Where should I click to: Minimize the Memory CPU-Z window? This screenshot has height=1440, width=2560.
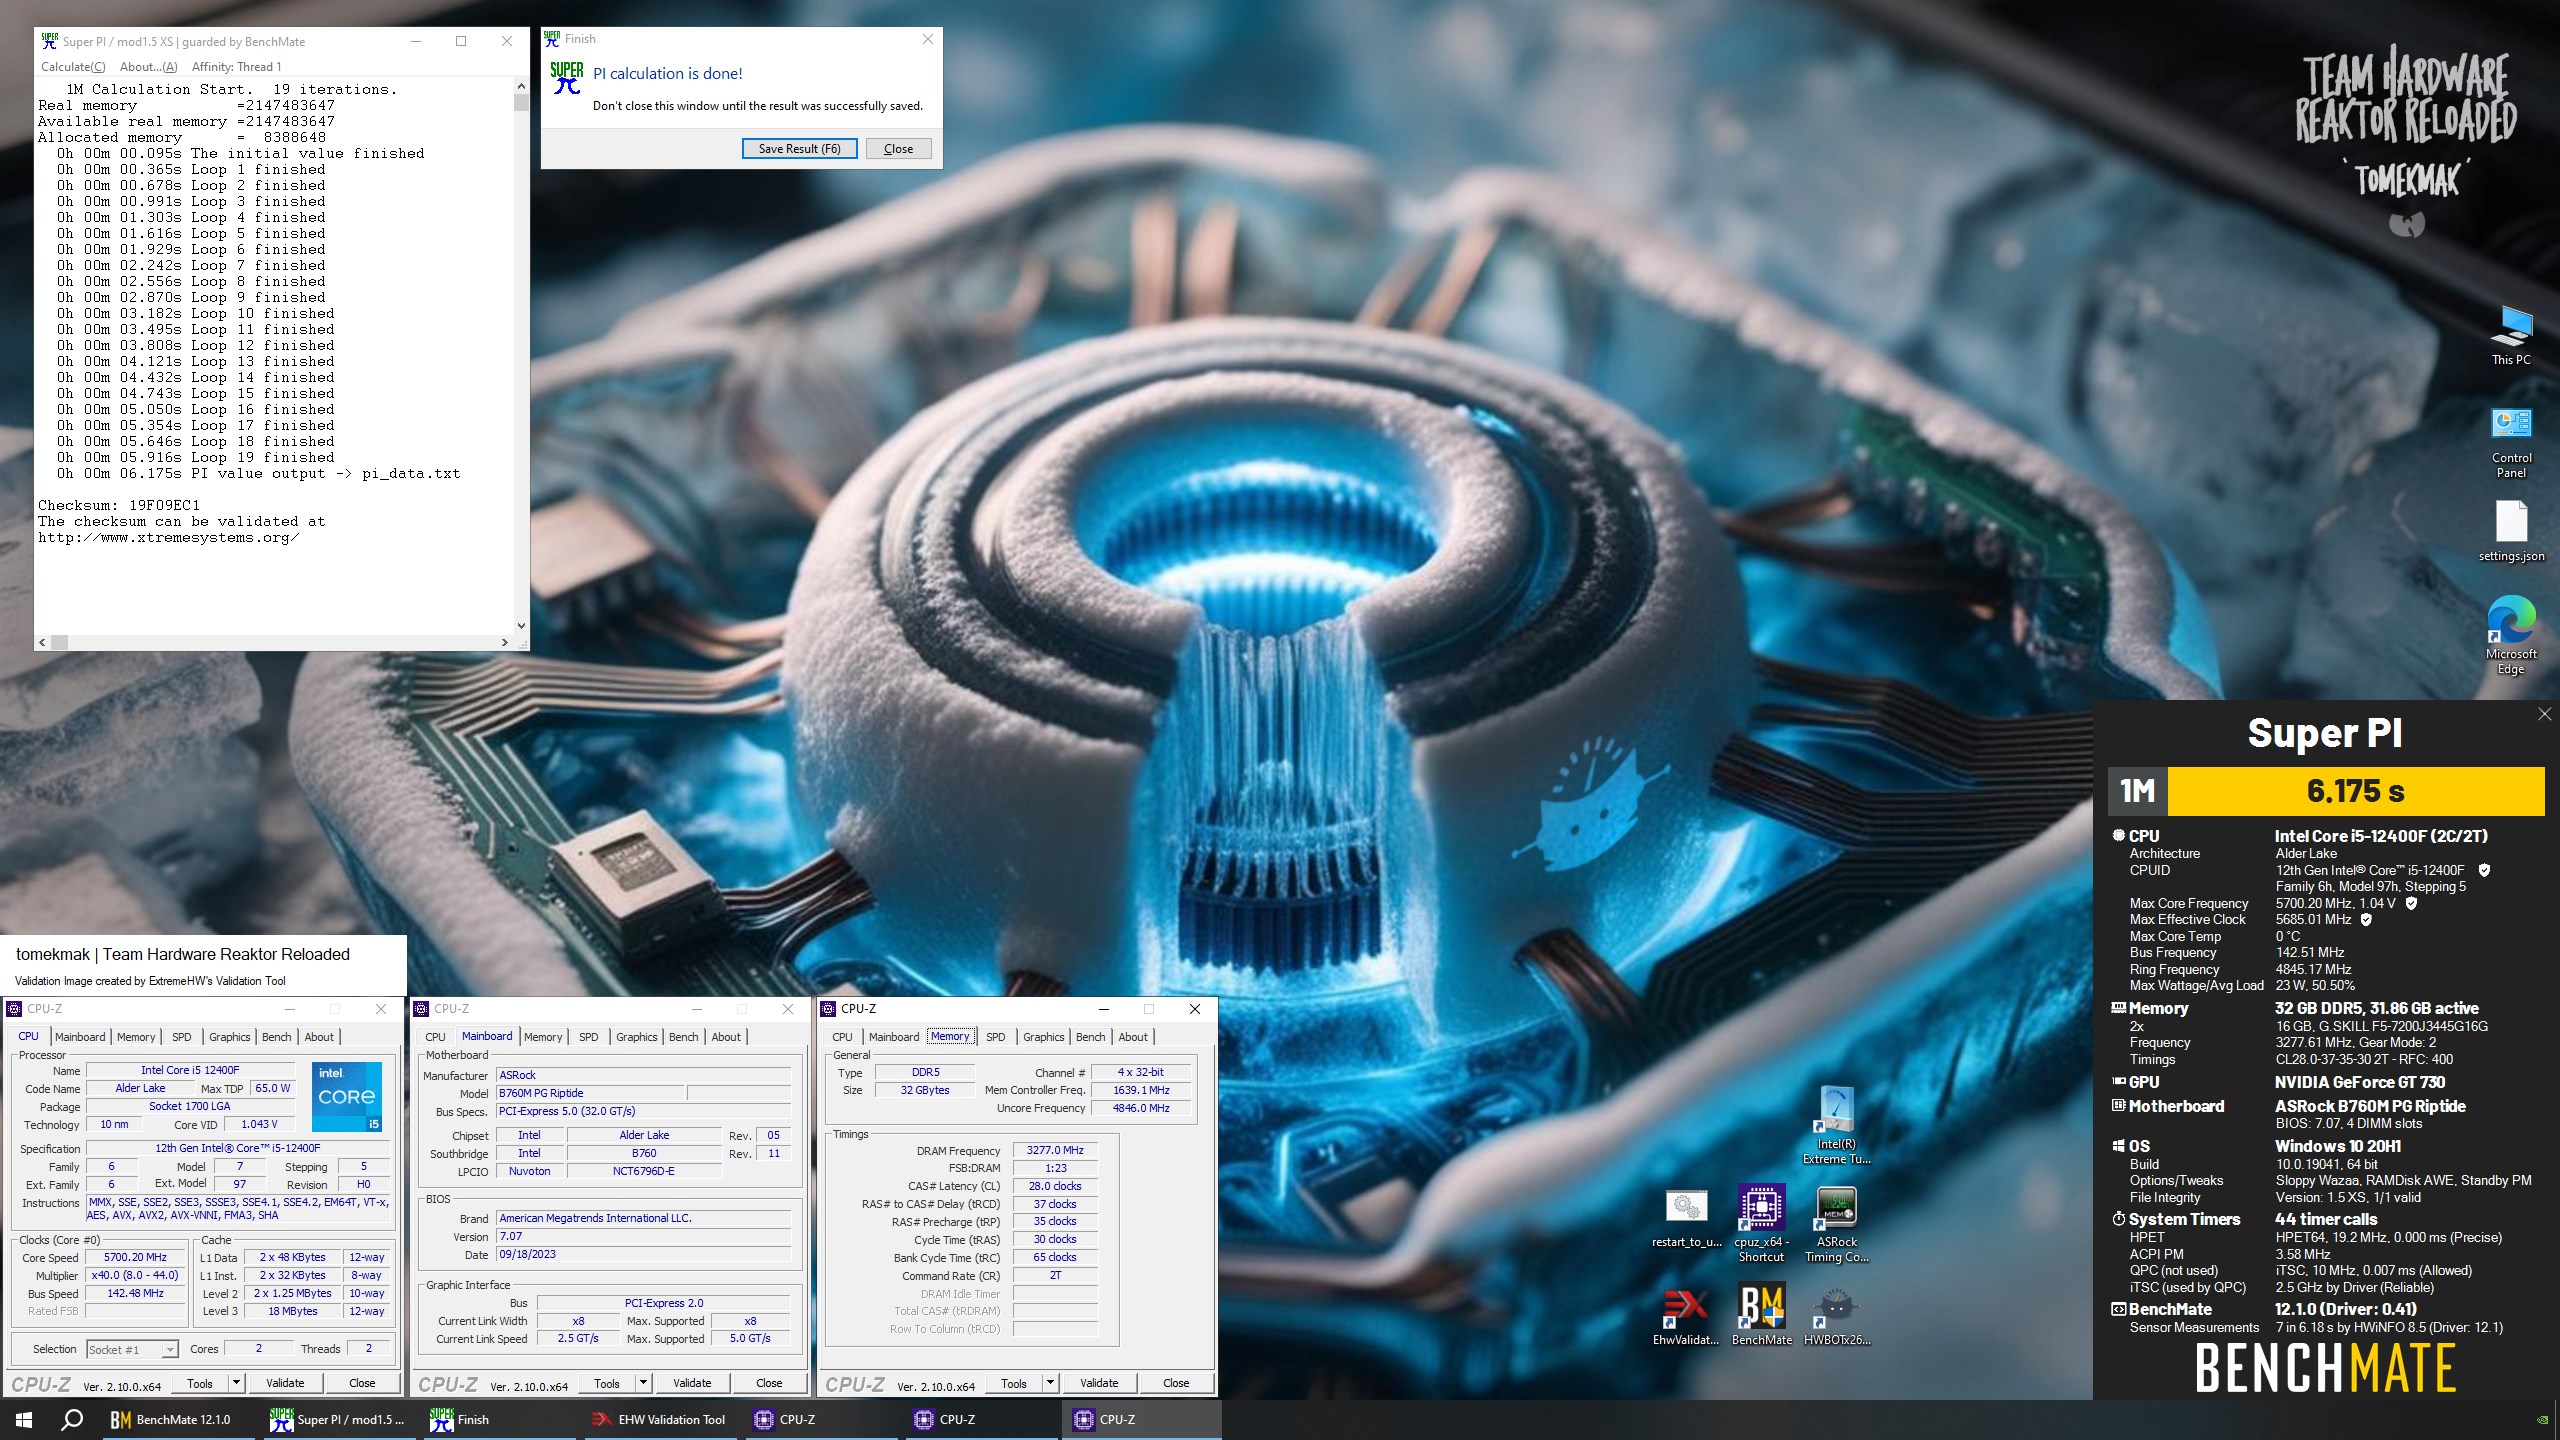1103,1009
